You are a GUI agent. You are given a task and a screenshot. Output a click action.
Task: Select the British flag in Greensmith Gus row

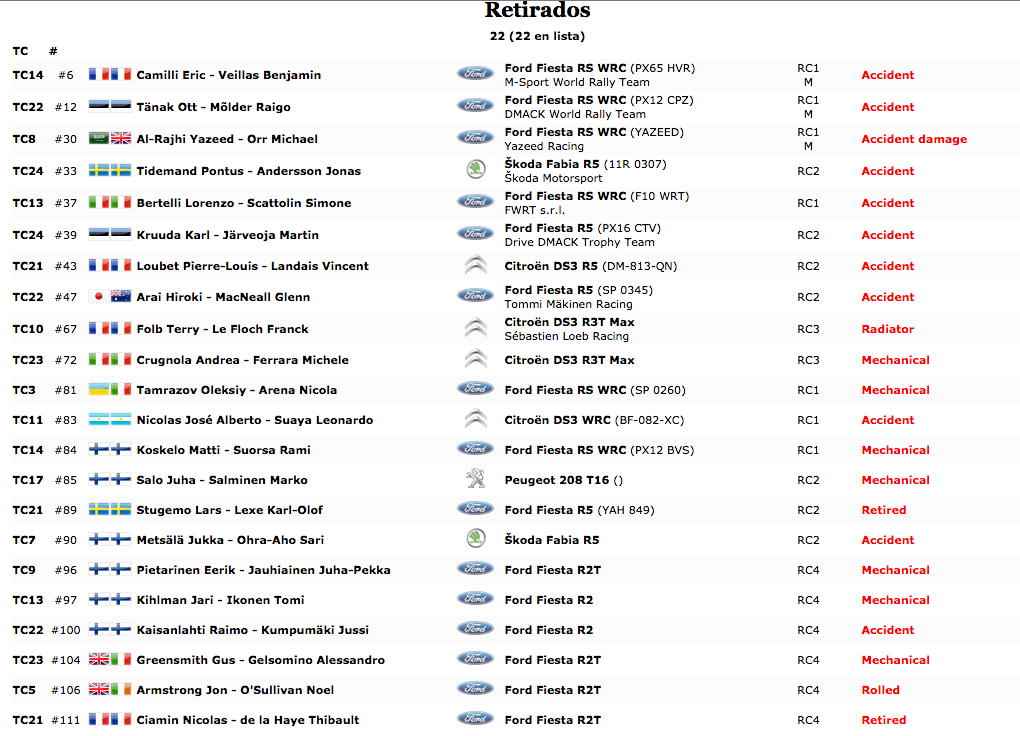coord(99,659)
